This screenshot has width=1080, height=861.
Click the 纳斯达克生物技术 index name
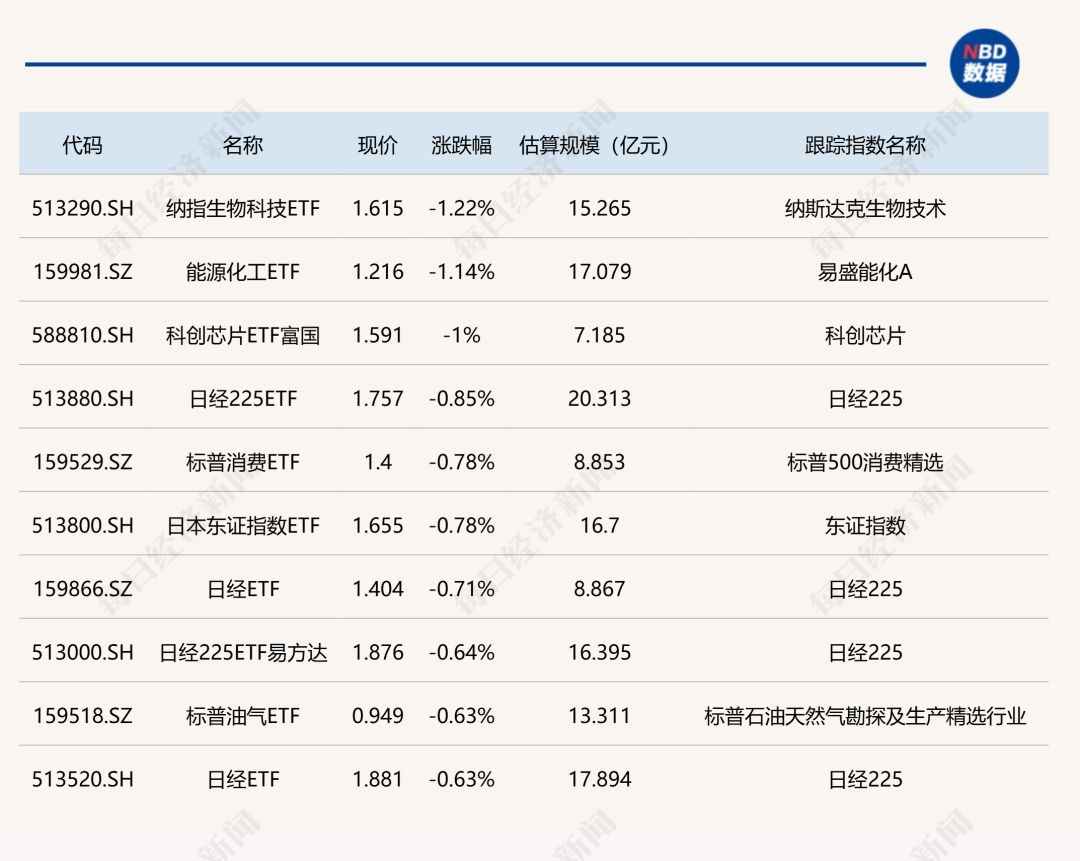[x=865, y=208]
